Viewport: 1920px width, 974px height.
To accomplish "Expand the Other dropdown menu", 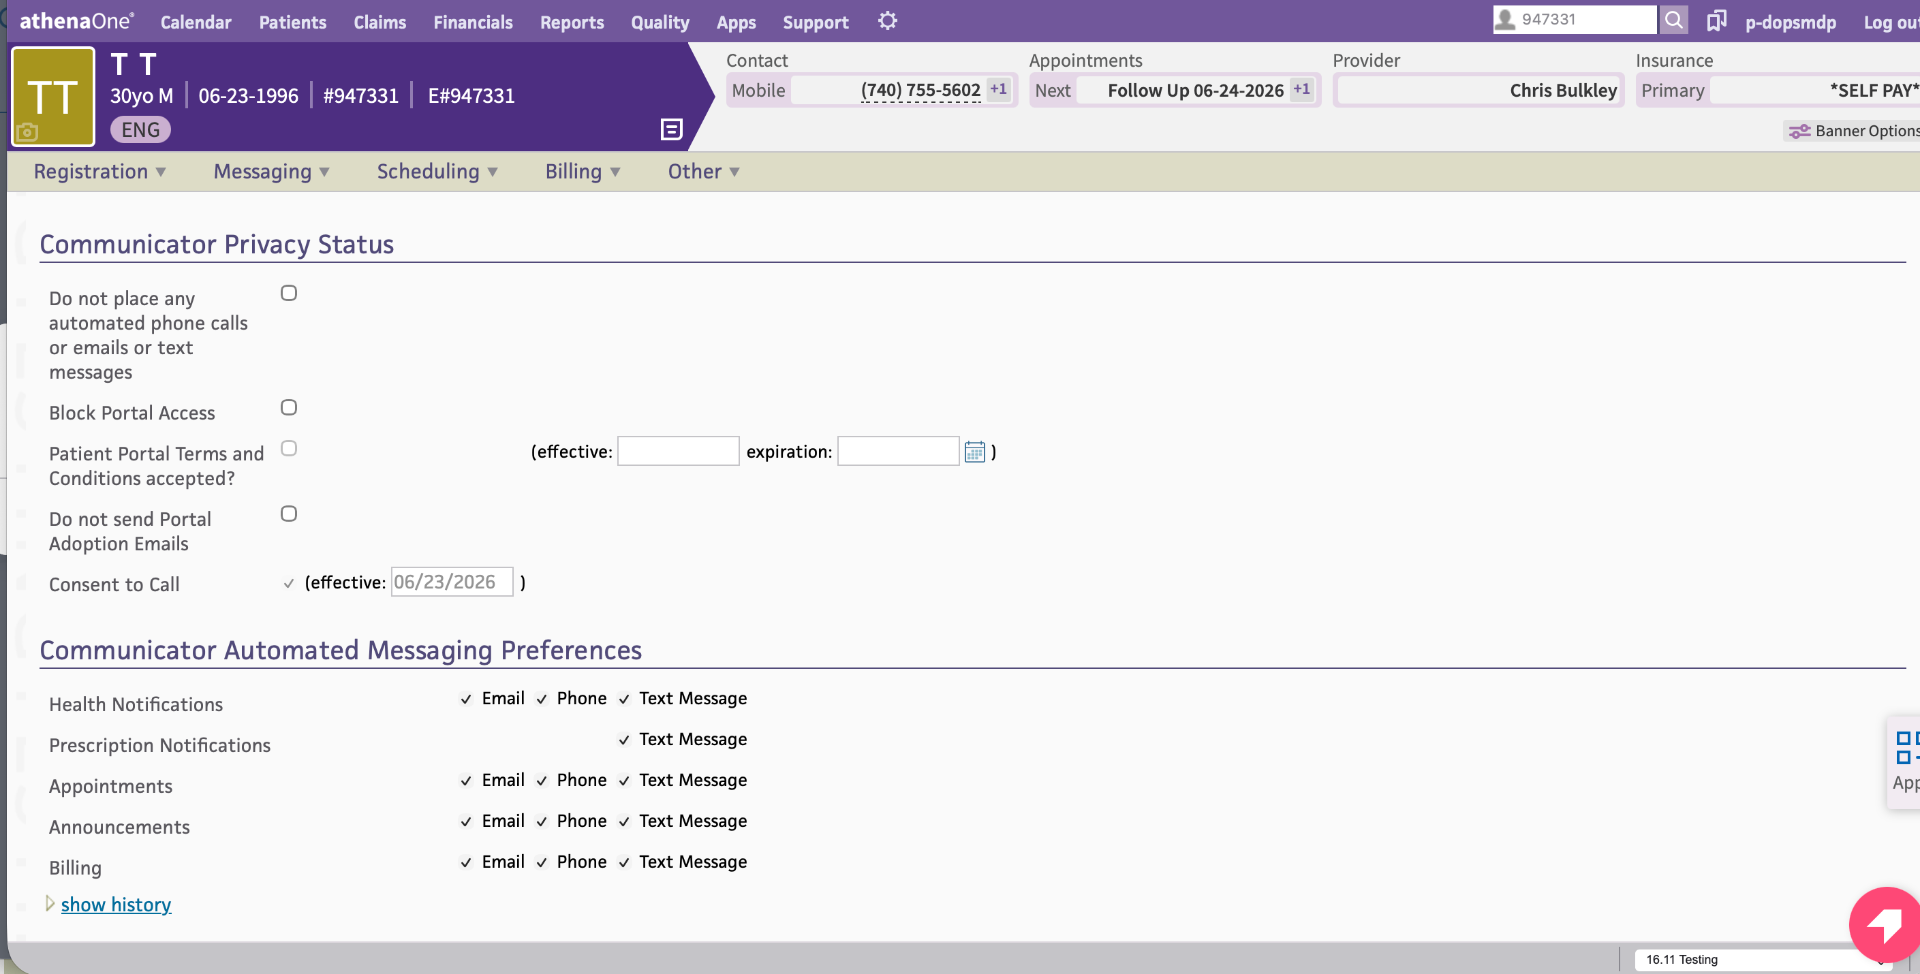I will (x=704, y=172).
